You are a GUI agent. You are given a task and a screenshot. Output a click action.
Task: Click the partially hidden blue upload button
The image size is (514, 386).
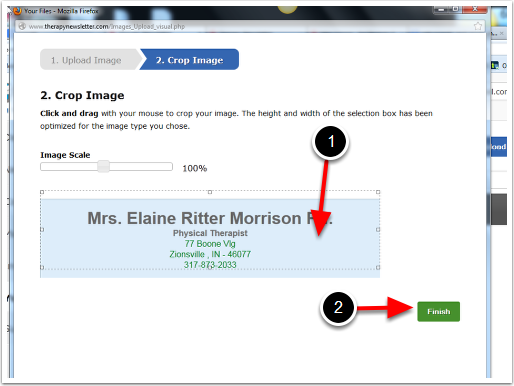pos(499,147)
